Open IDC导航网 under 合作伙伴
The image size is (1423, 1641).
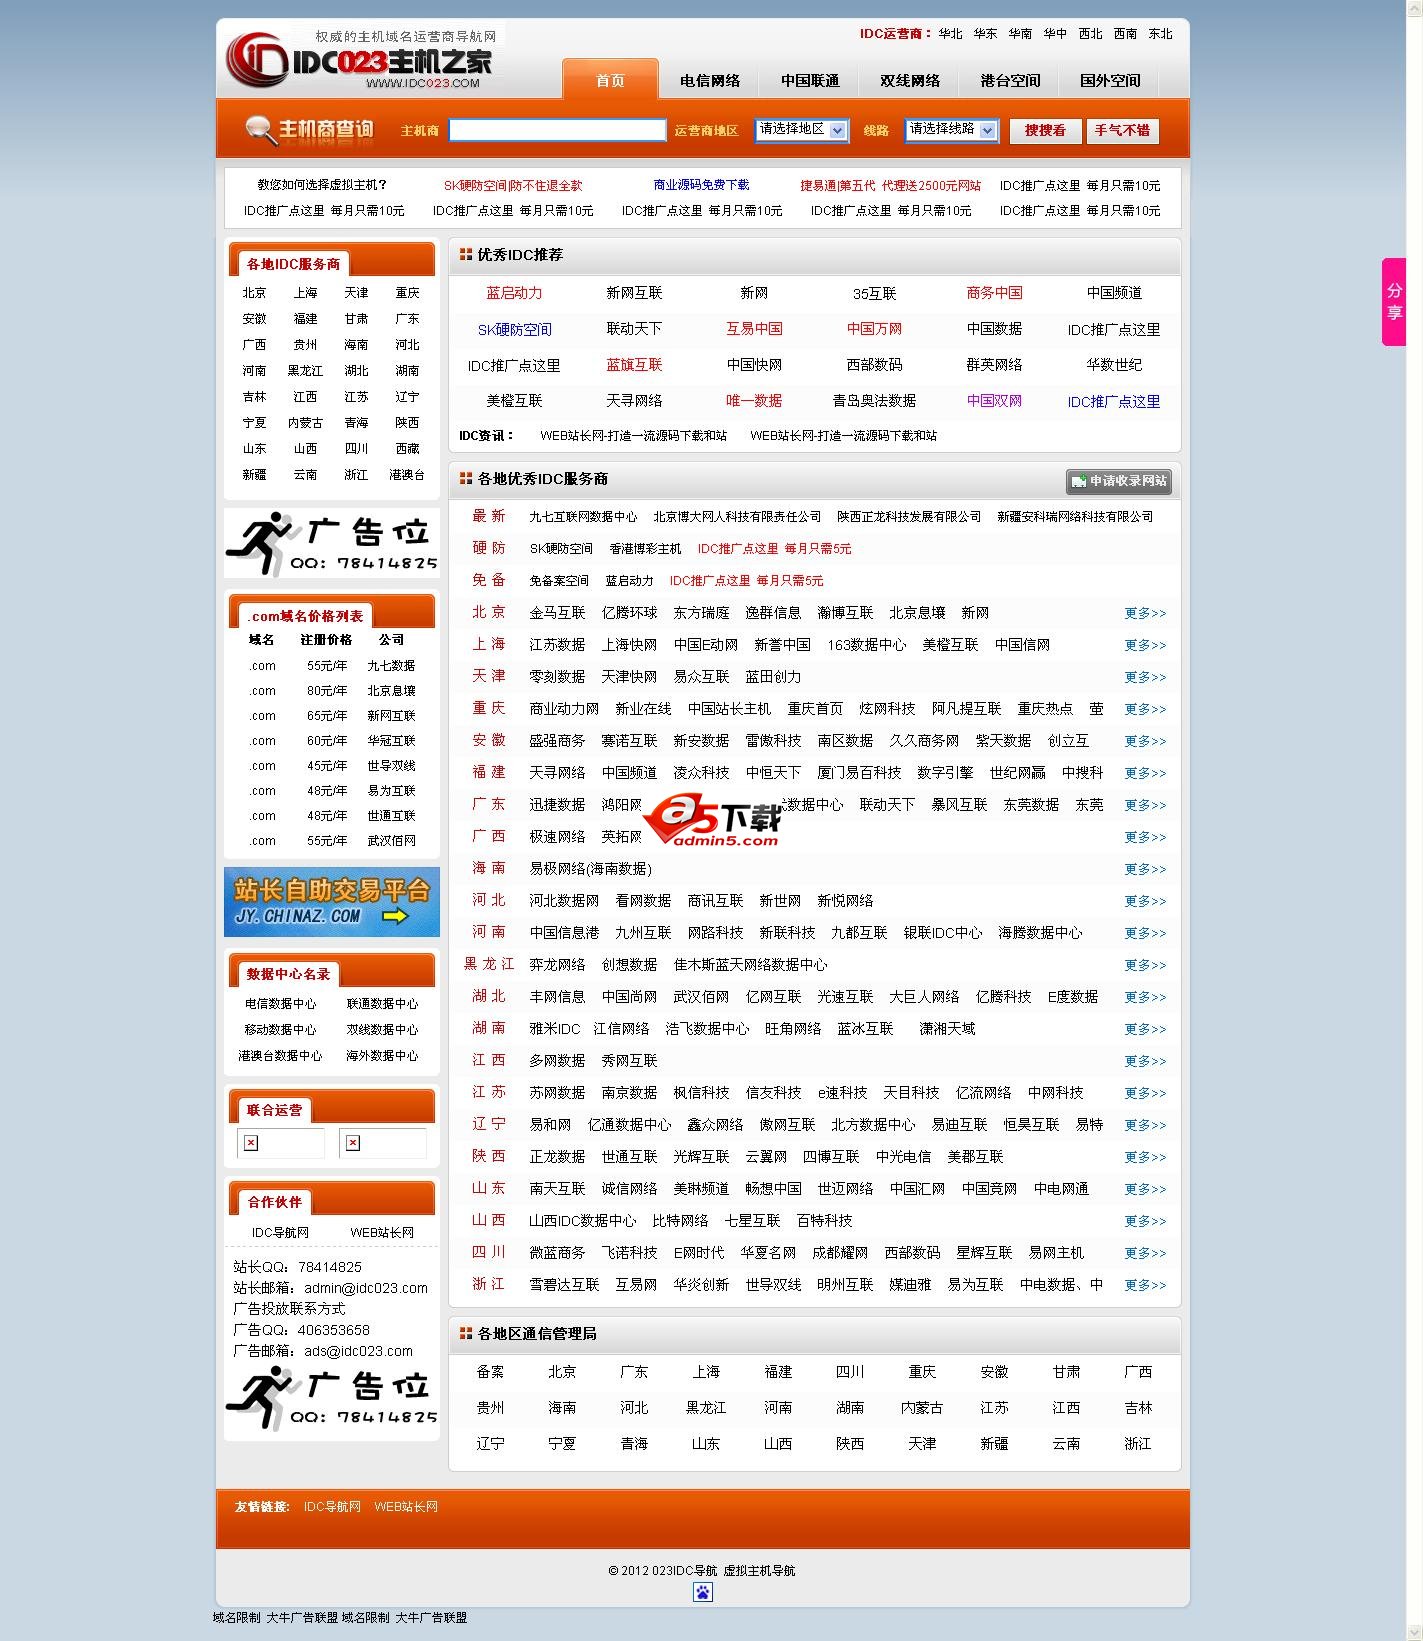point(280,1233)
